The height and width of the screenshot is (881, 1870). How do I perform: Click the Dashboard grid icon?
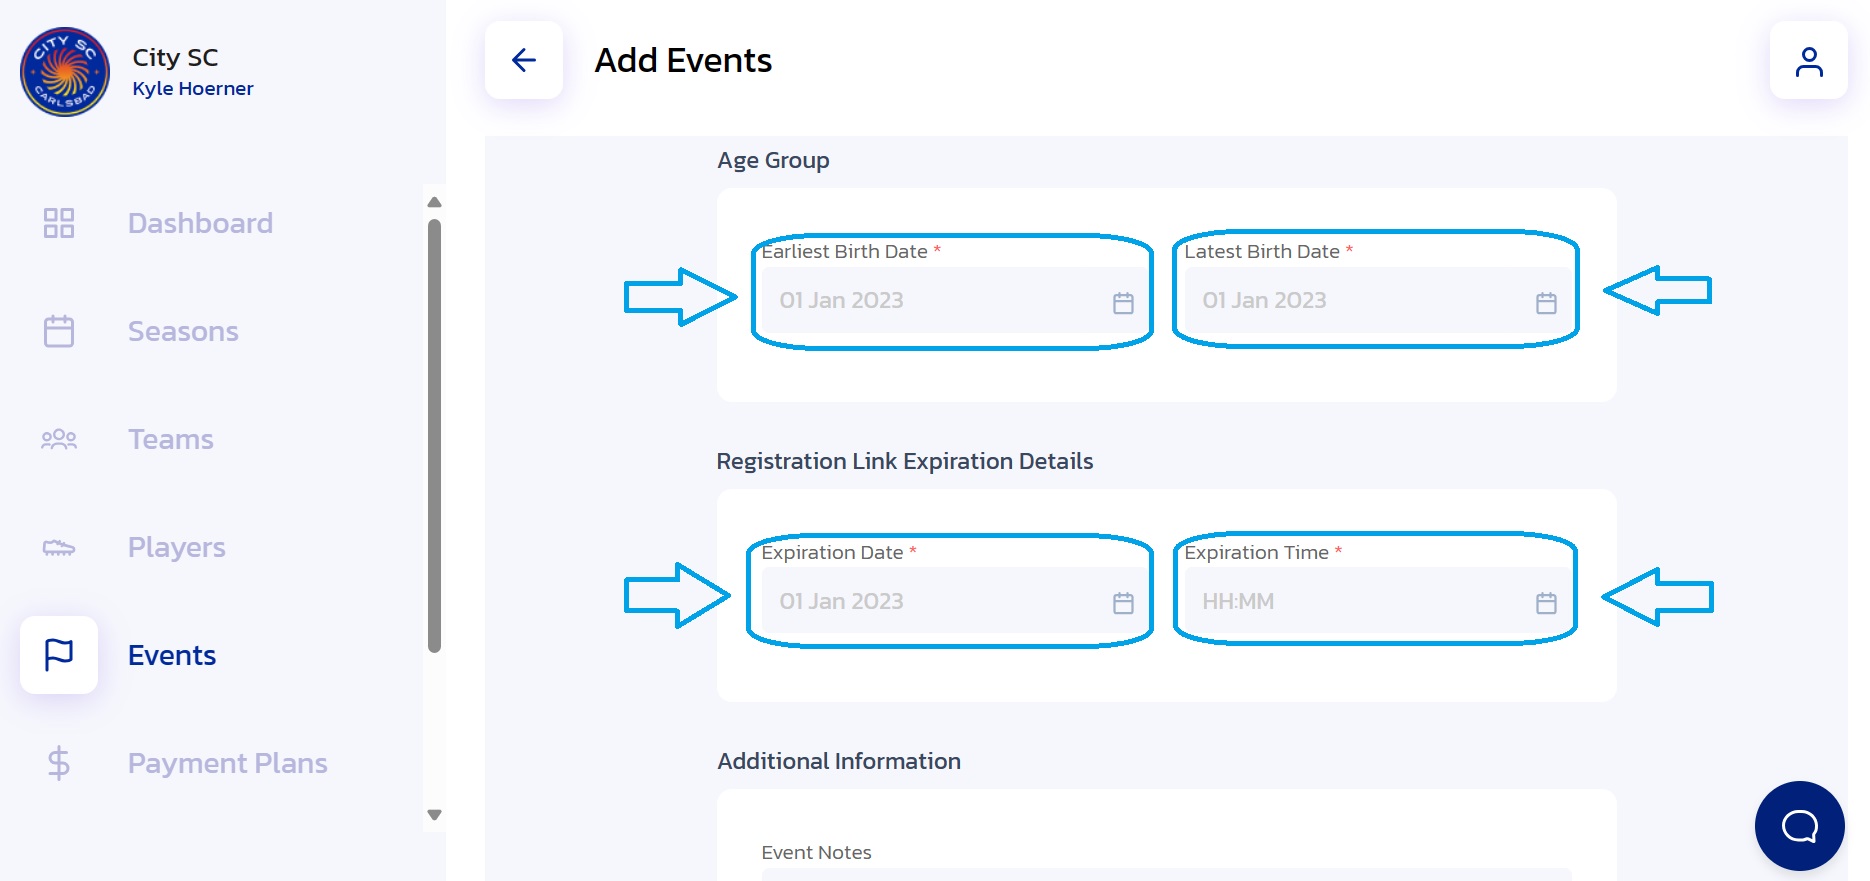[59, 223]
